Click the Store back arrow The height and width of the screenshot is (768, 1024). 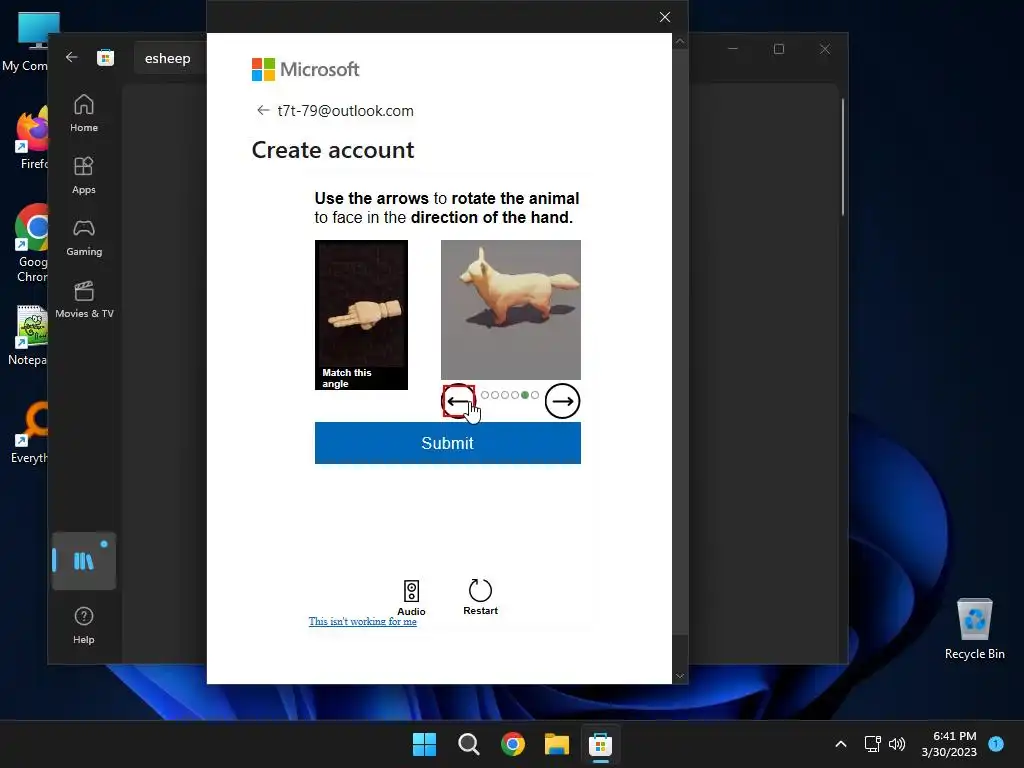pos(72,57)
